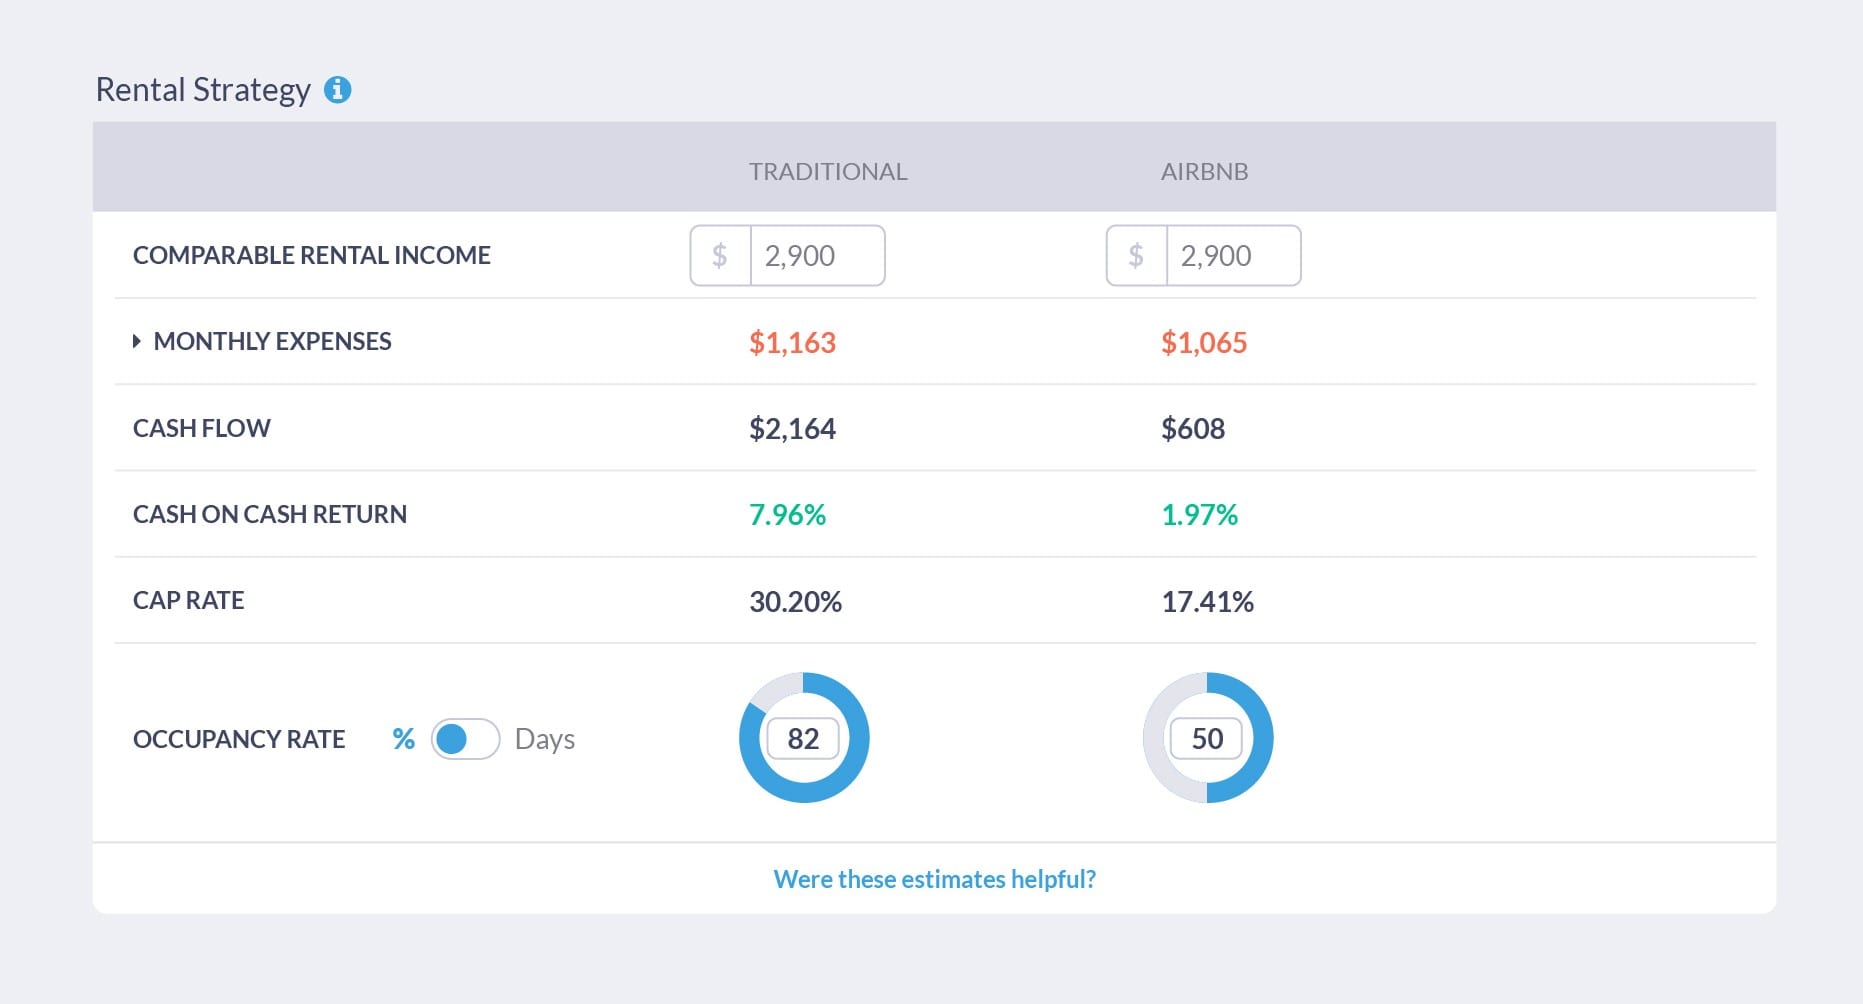1863x1004 pixels.
Task: Click the Airbnb monthly expenses amount $1,065
Action: pyautogui.click(x=1204, y=343)
